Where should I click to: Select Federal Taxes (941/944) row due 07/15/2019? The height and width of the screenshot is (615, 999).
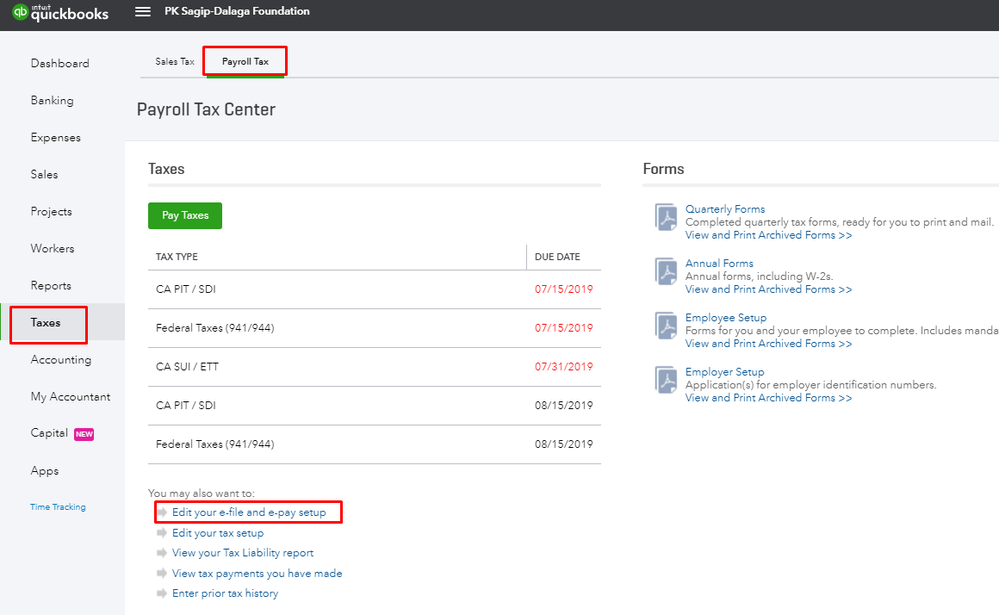374,328
